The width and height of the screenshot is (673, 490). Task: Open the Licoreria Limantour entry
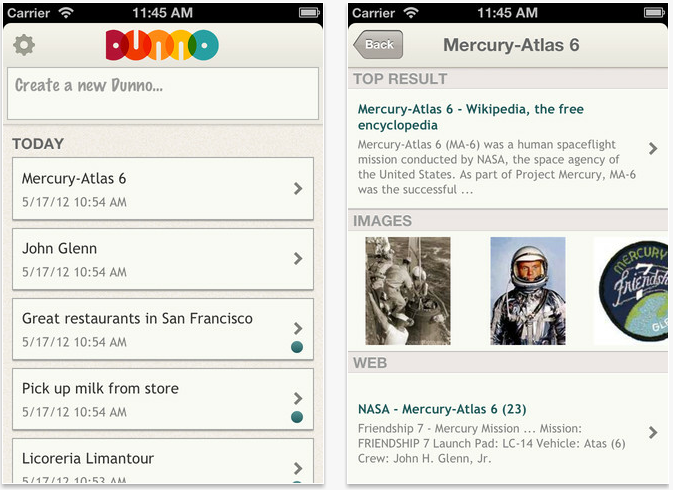coord(163,461)
